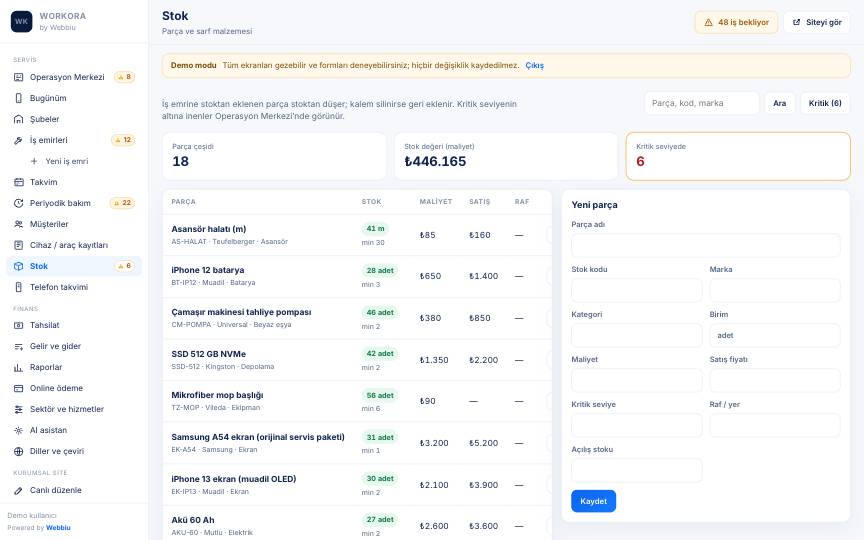
Task: Click the Online ödeme card icon
Action: pyautogui.click(x=18, y=388)
